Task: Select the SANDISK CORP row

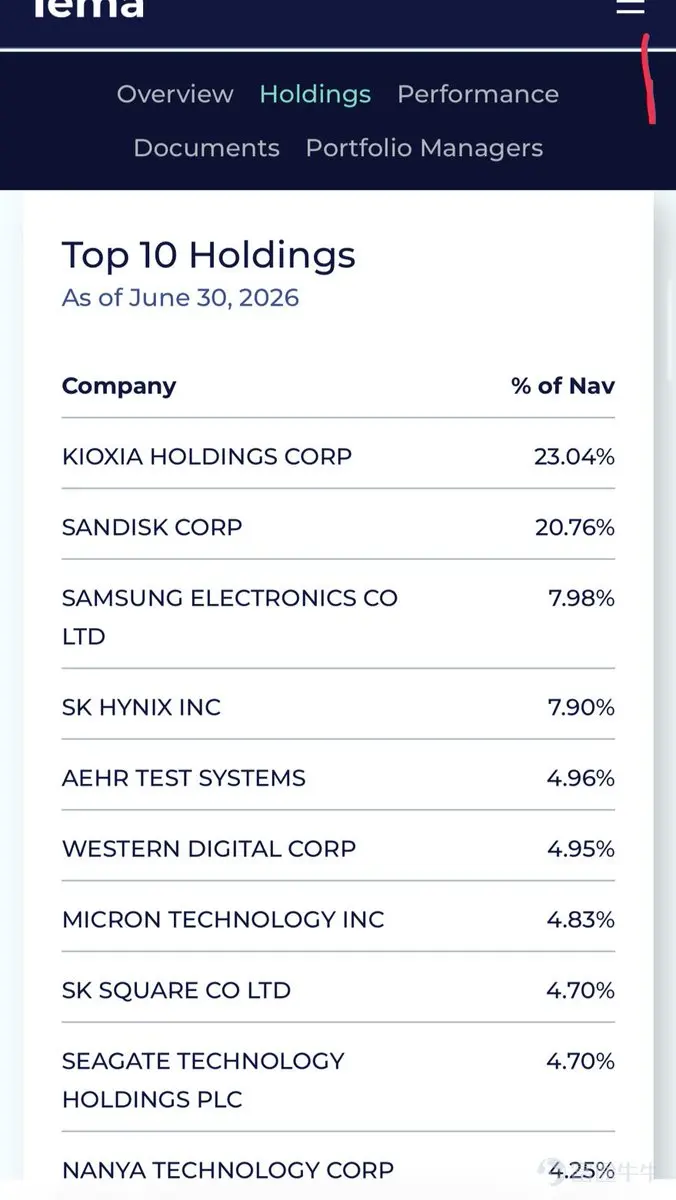Action: coord(338,525)
